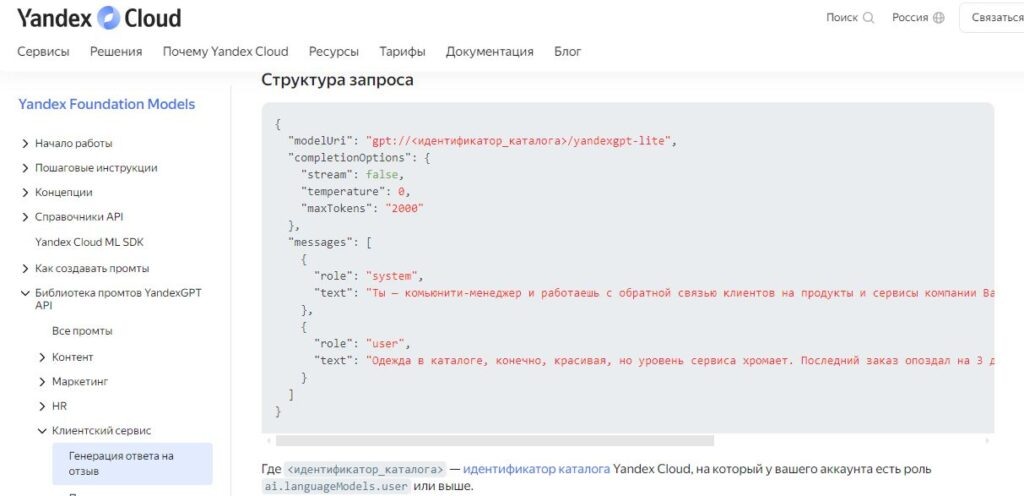Click the Структура запроса heading
This screenshot has width=1024, height=496.
coord(338,80)
